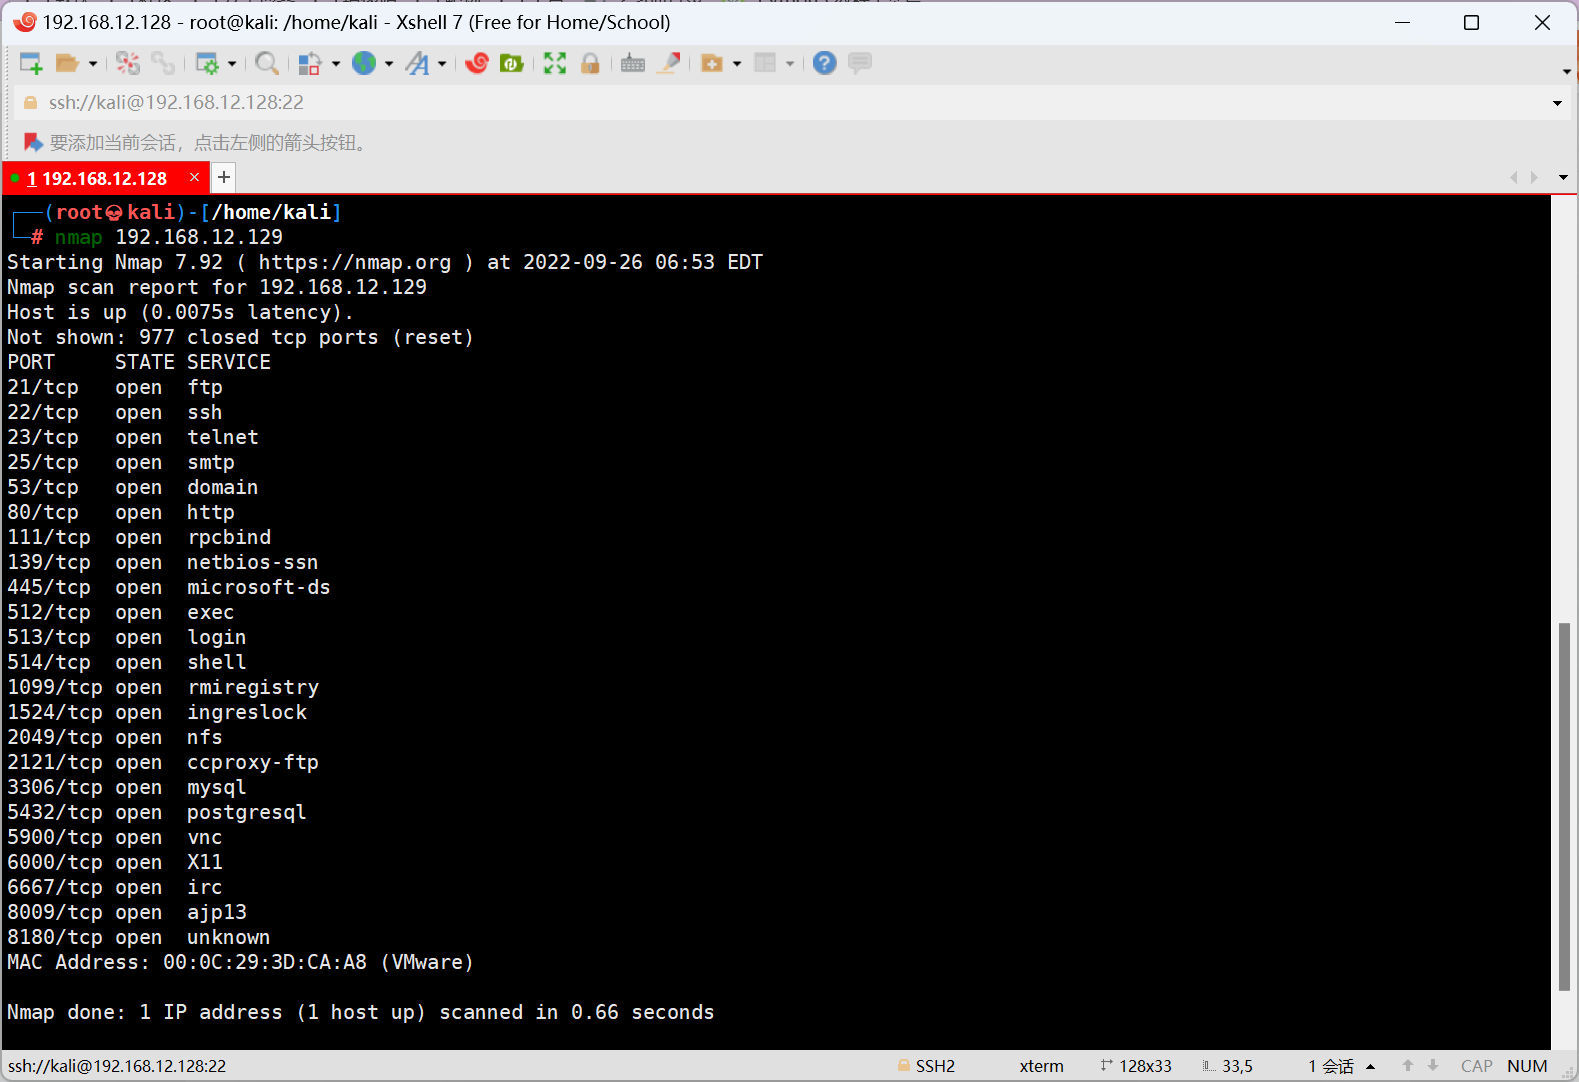Click the Disconnect icon in toolbar
This screenshot has height=1082, width=1579.
[128, 64]
